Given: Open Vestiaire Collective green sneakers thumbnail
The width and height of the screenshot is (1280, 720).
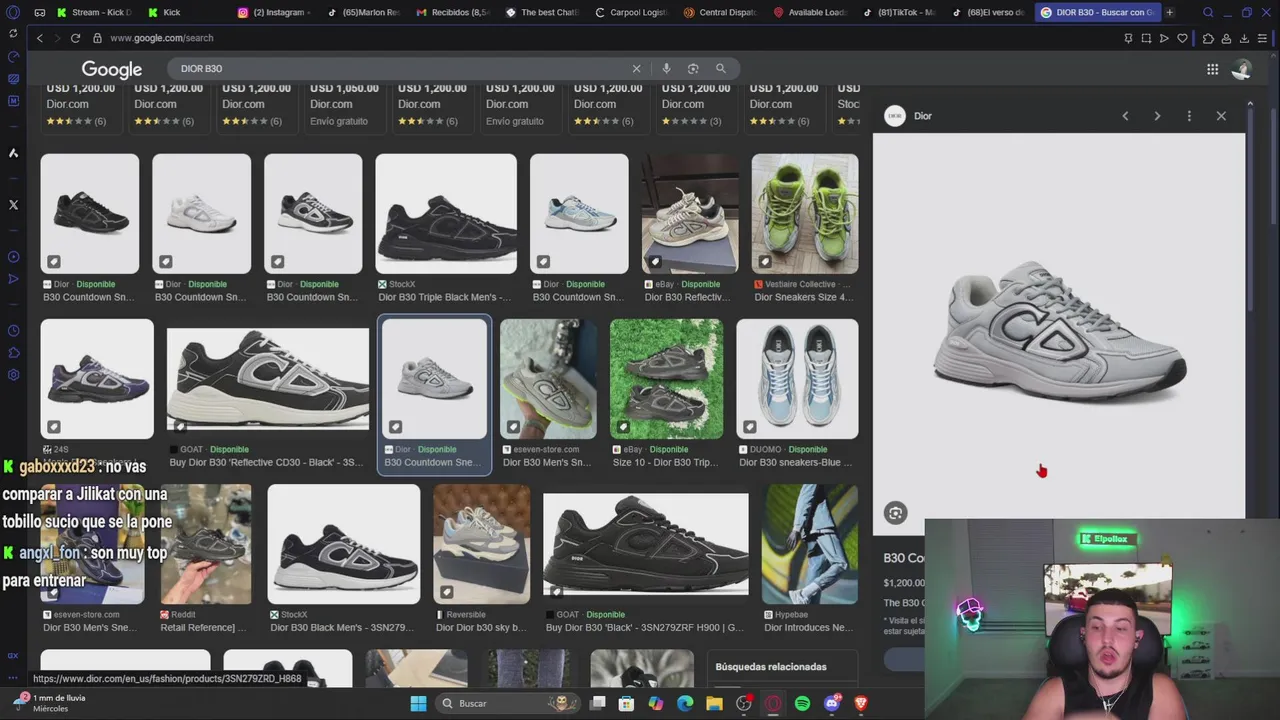Looking at the screenshot, I should coord(805,213).
